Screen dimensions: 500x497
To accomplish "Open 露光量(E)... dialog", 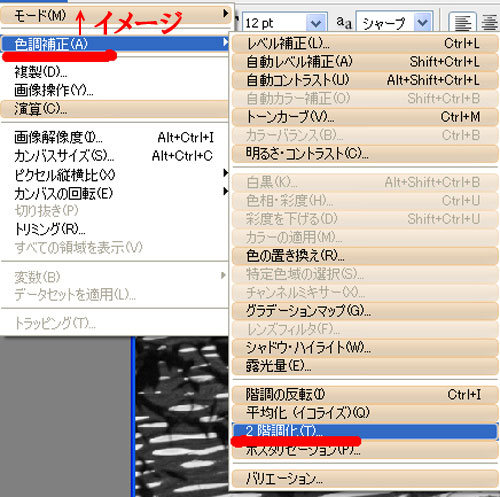I will pos(365,366).
